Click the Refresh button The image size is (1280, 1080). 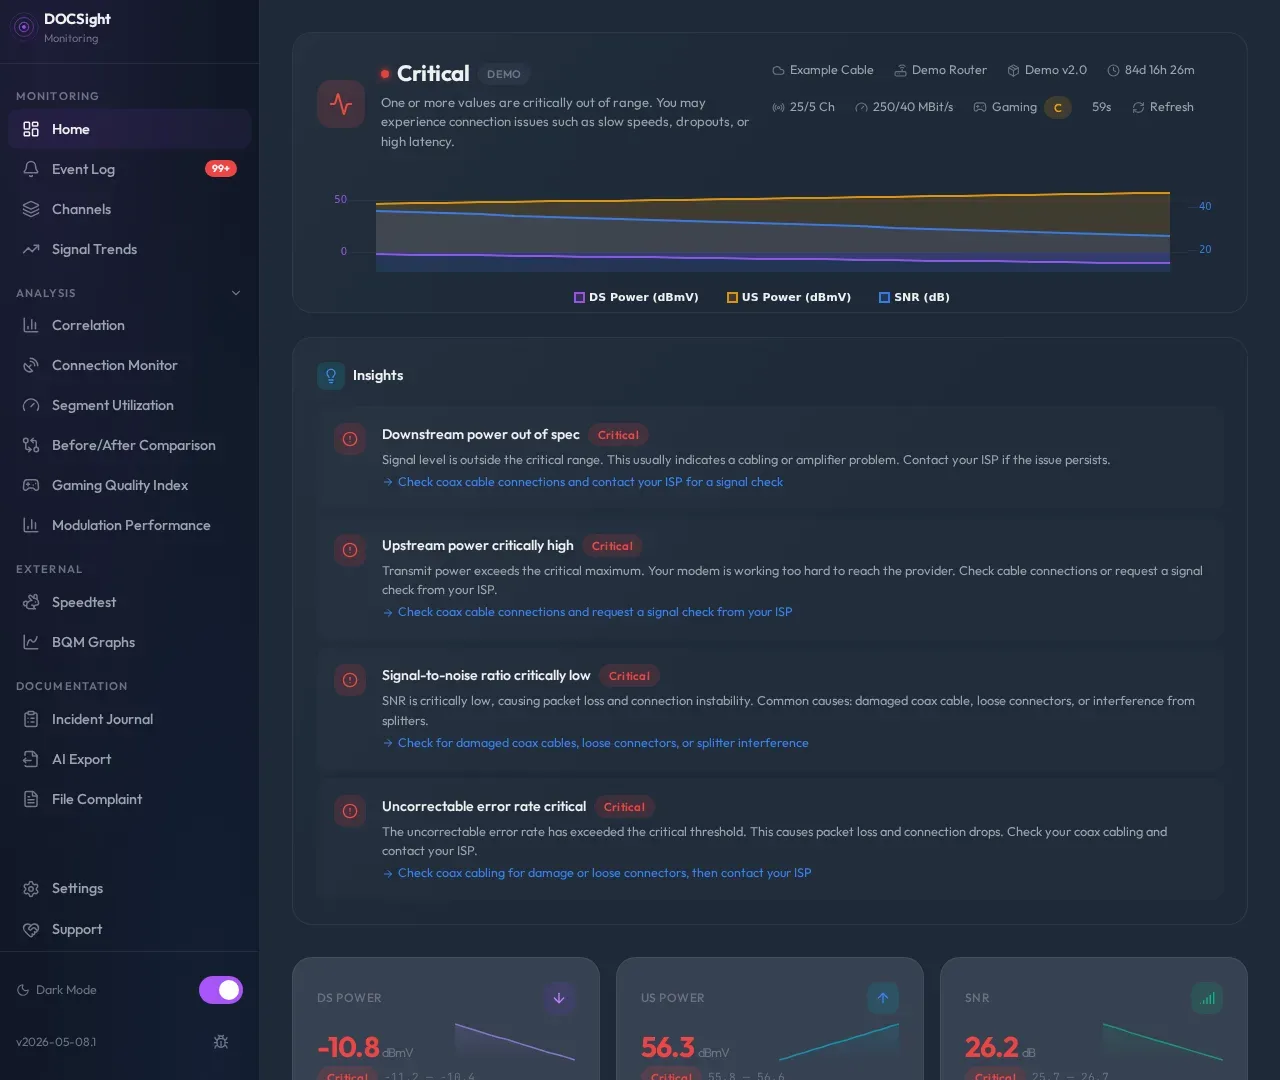click(1163, 107)
